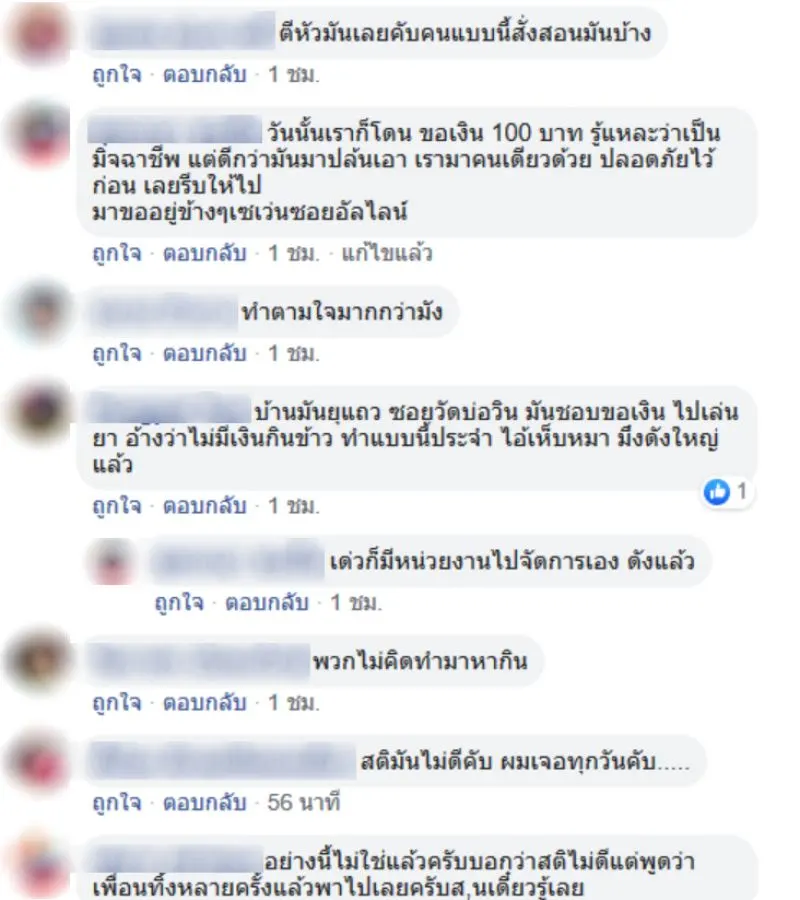Screen dimensions: 800x900
Task: Click ตอบกลับ under 'สติมันไม่ดีคับ' comment
Action: (205, 802)
